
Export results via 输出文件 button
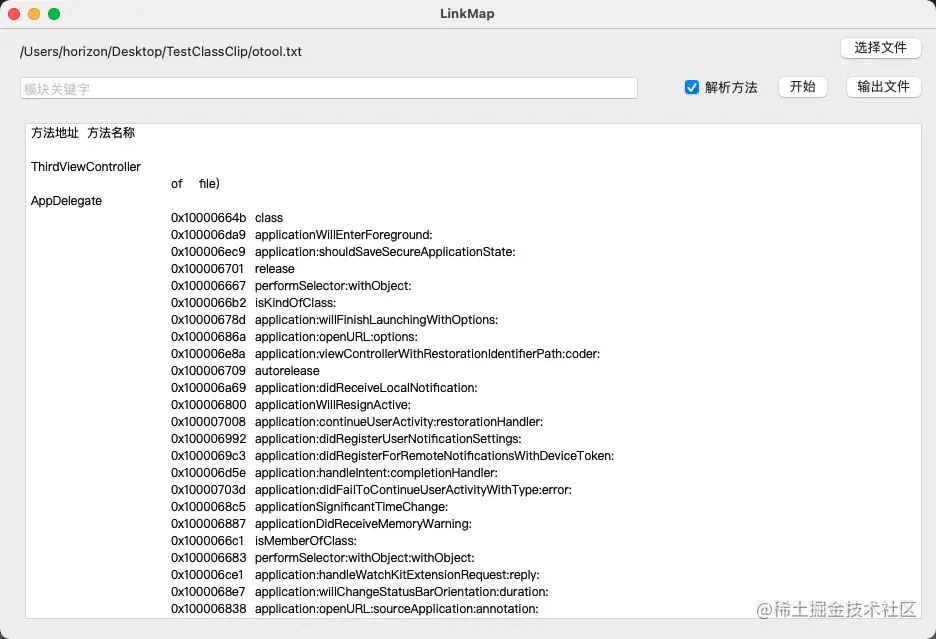[x=883, y=87]
